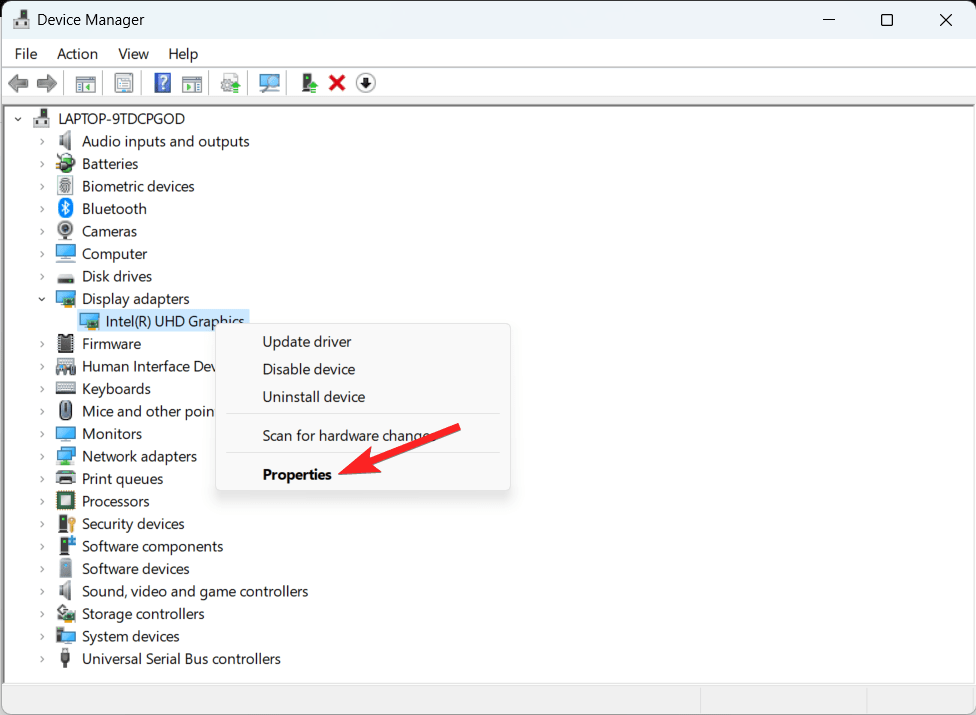Click the down-arrow Disable device toolbar icon
The height and width of the screenshot is (715, 976).
click(366, 83)
